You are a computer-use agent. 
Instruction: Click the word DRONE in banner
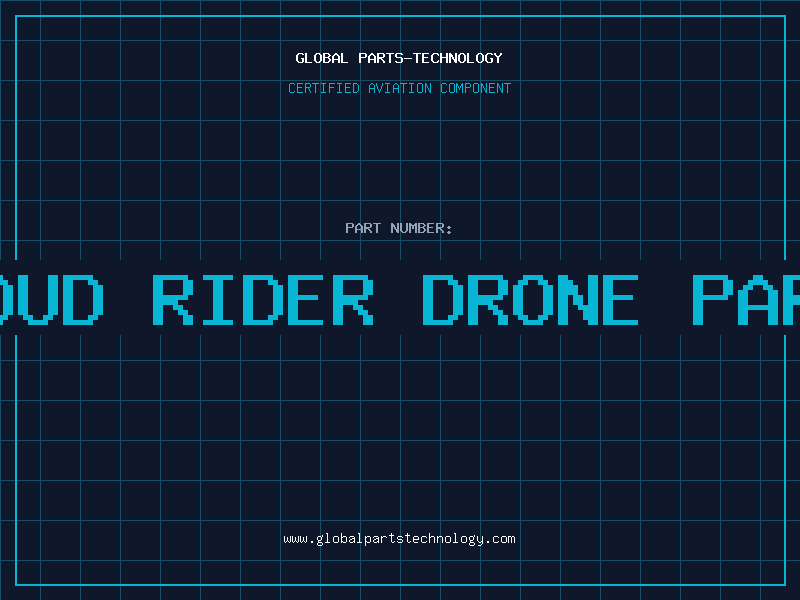(531, 300)
